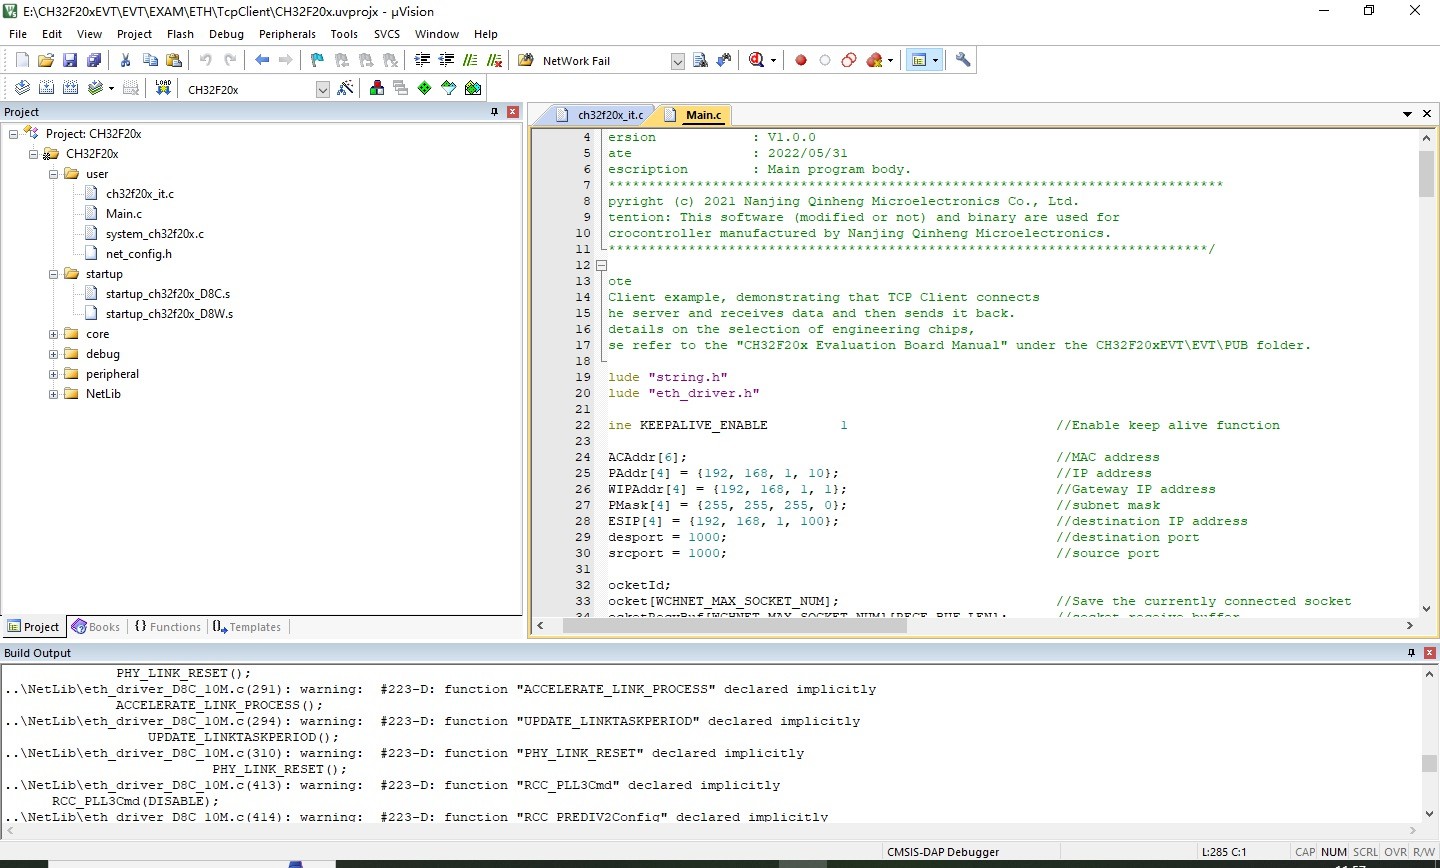
Task: Insert breakpoint red dot icon
Action: click(801, 60)
